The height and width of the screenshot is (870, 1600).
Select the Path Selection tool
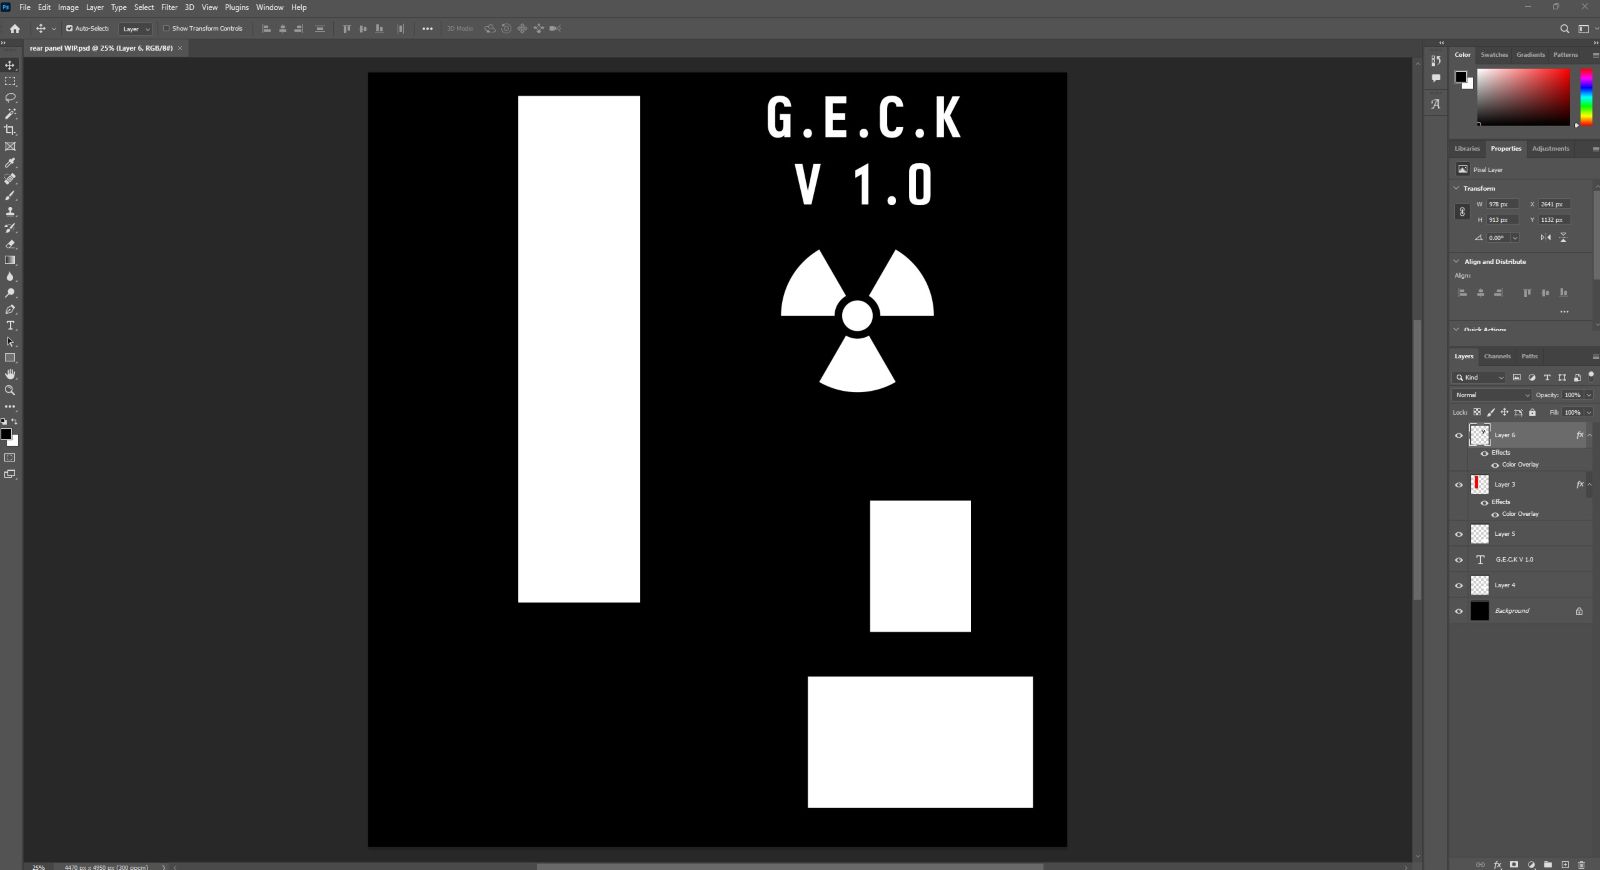[10, 341]
